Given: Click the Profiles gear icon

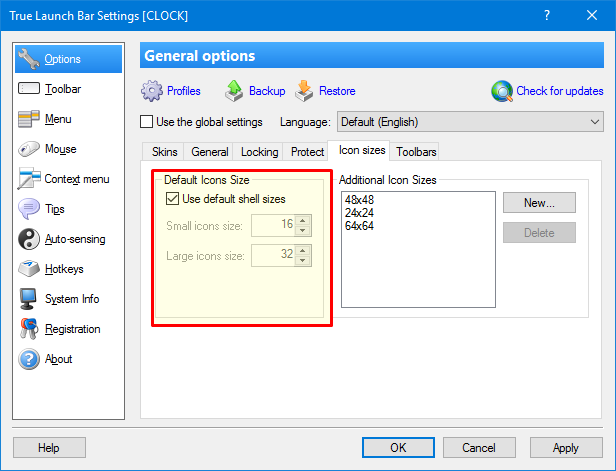Looking at the screenshot, I should pyautogui.click(x=152, y=91).
